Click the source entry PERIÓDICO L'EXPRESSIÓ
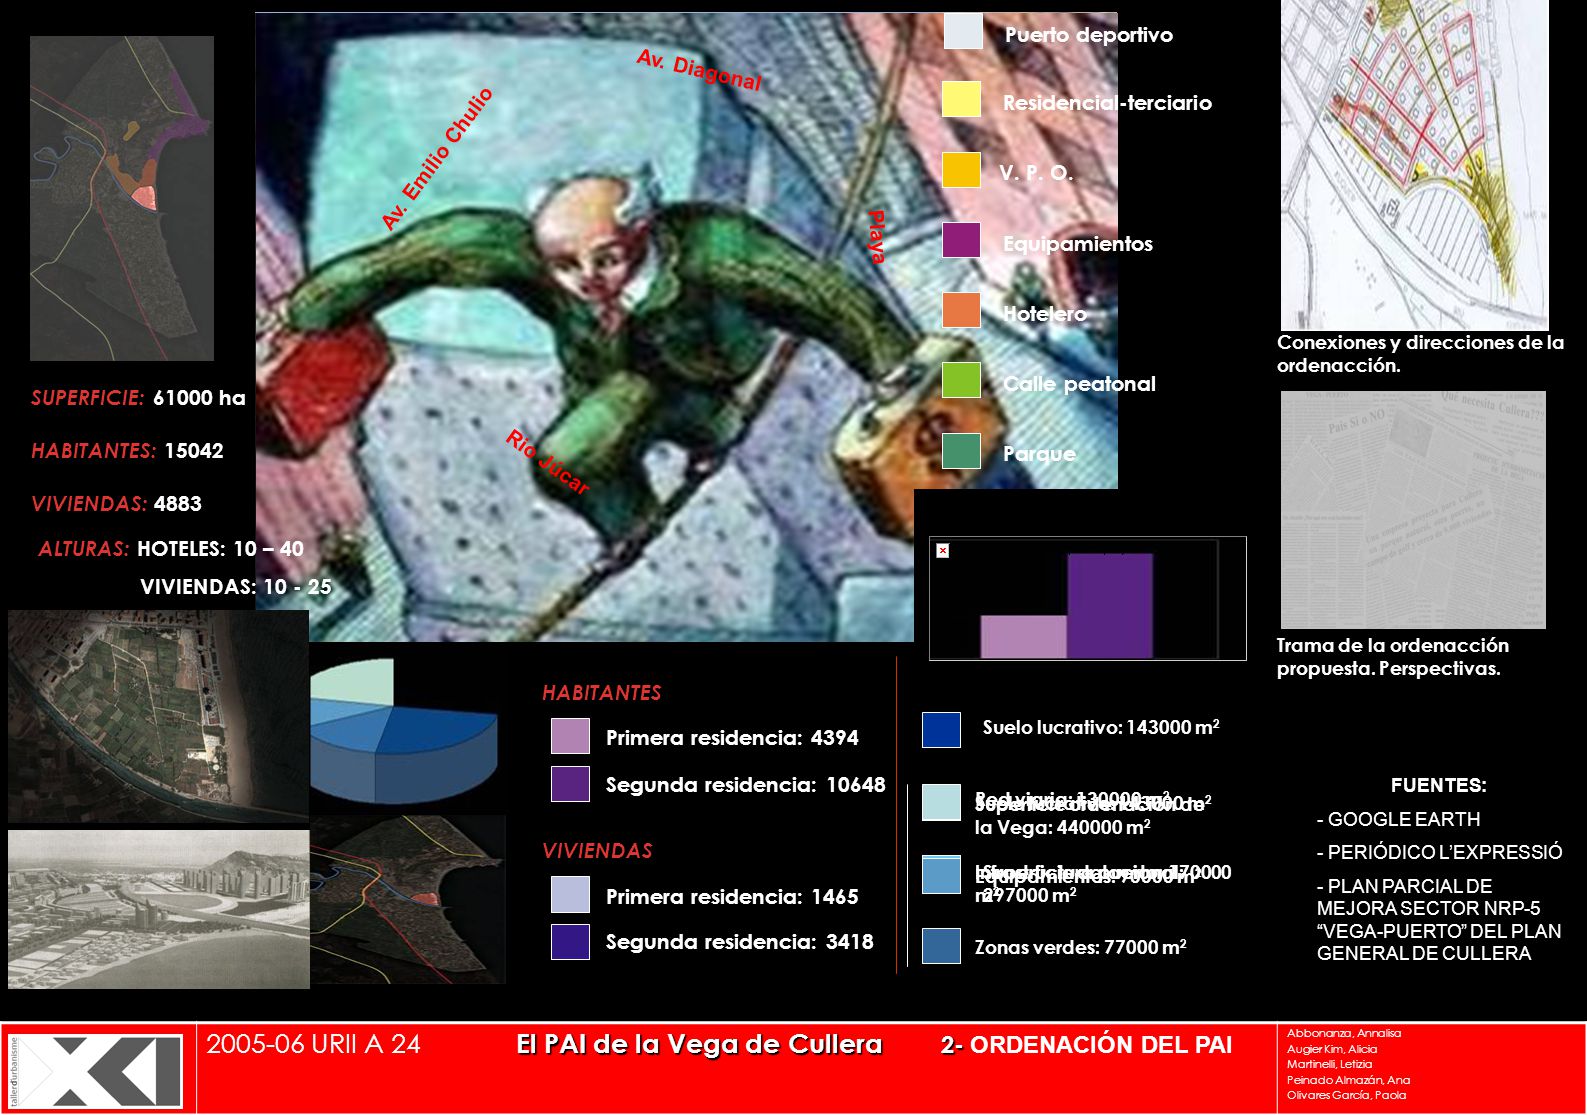Viewport: 1587px width, 1115px height. [x=1439, y=852]
